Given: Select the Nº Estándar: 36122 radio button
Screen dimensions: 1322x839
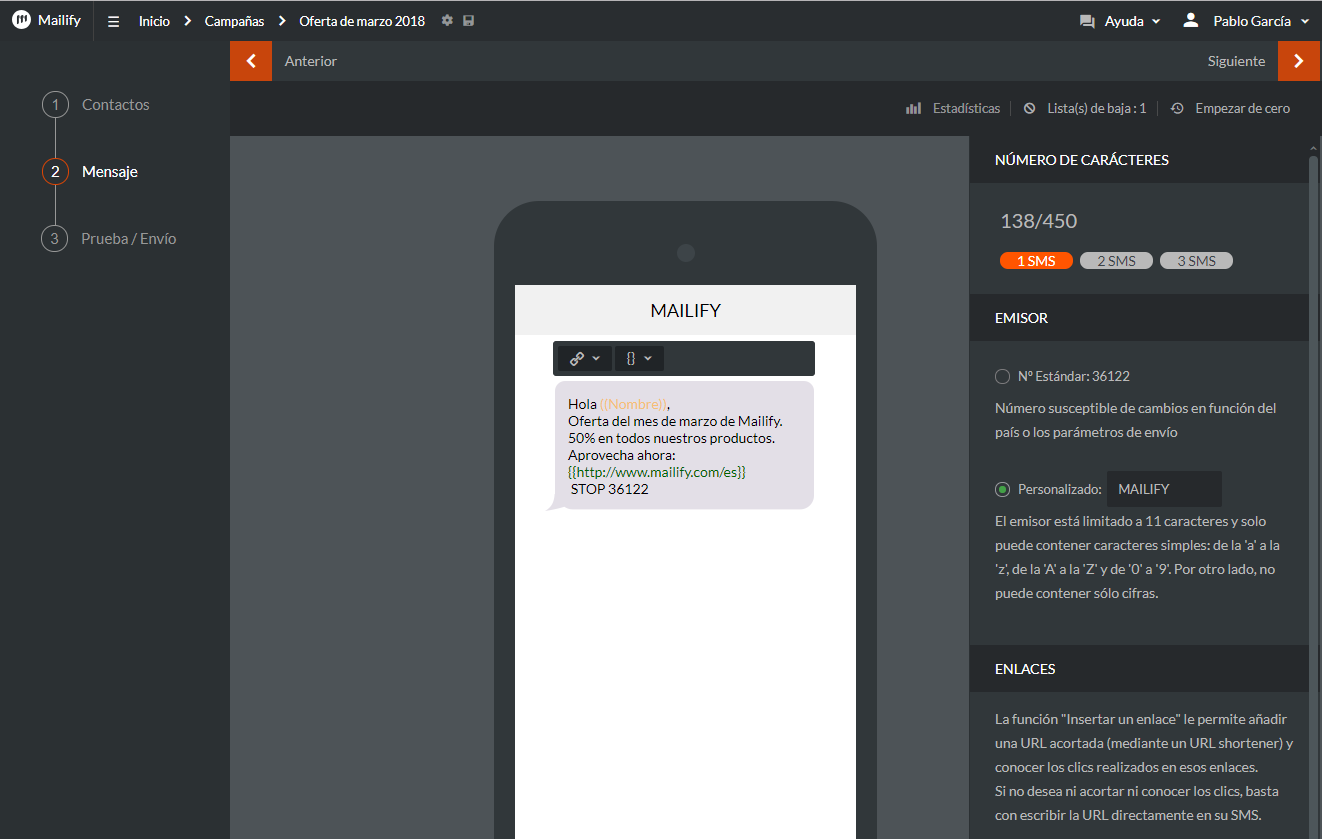Looking at the screenshot, I should coord(1002,376).
